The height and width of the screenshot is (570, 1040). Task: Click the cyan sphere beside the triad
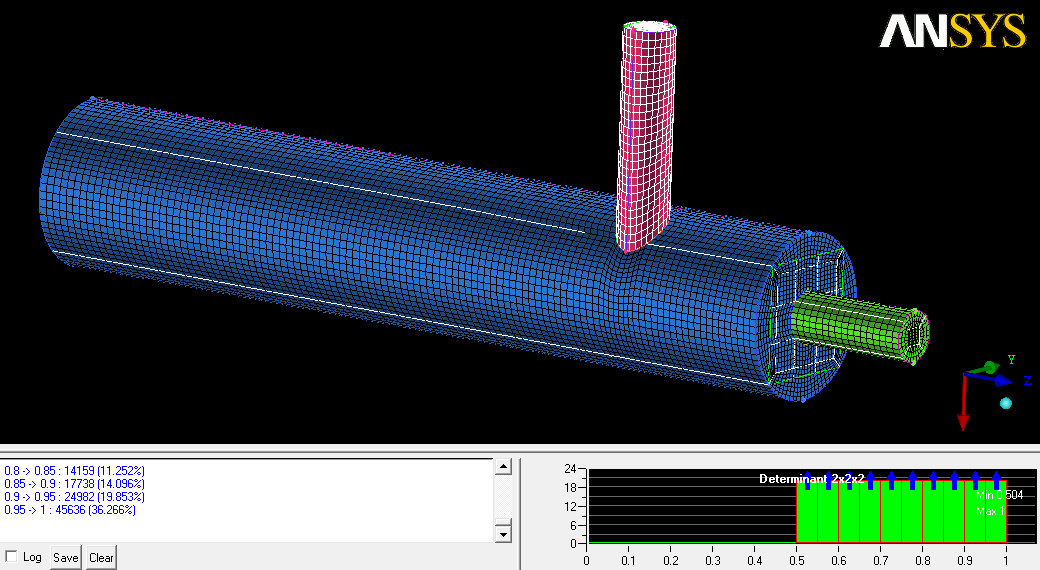[1006, 403]
